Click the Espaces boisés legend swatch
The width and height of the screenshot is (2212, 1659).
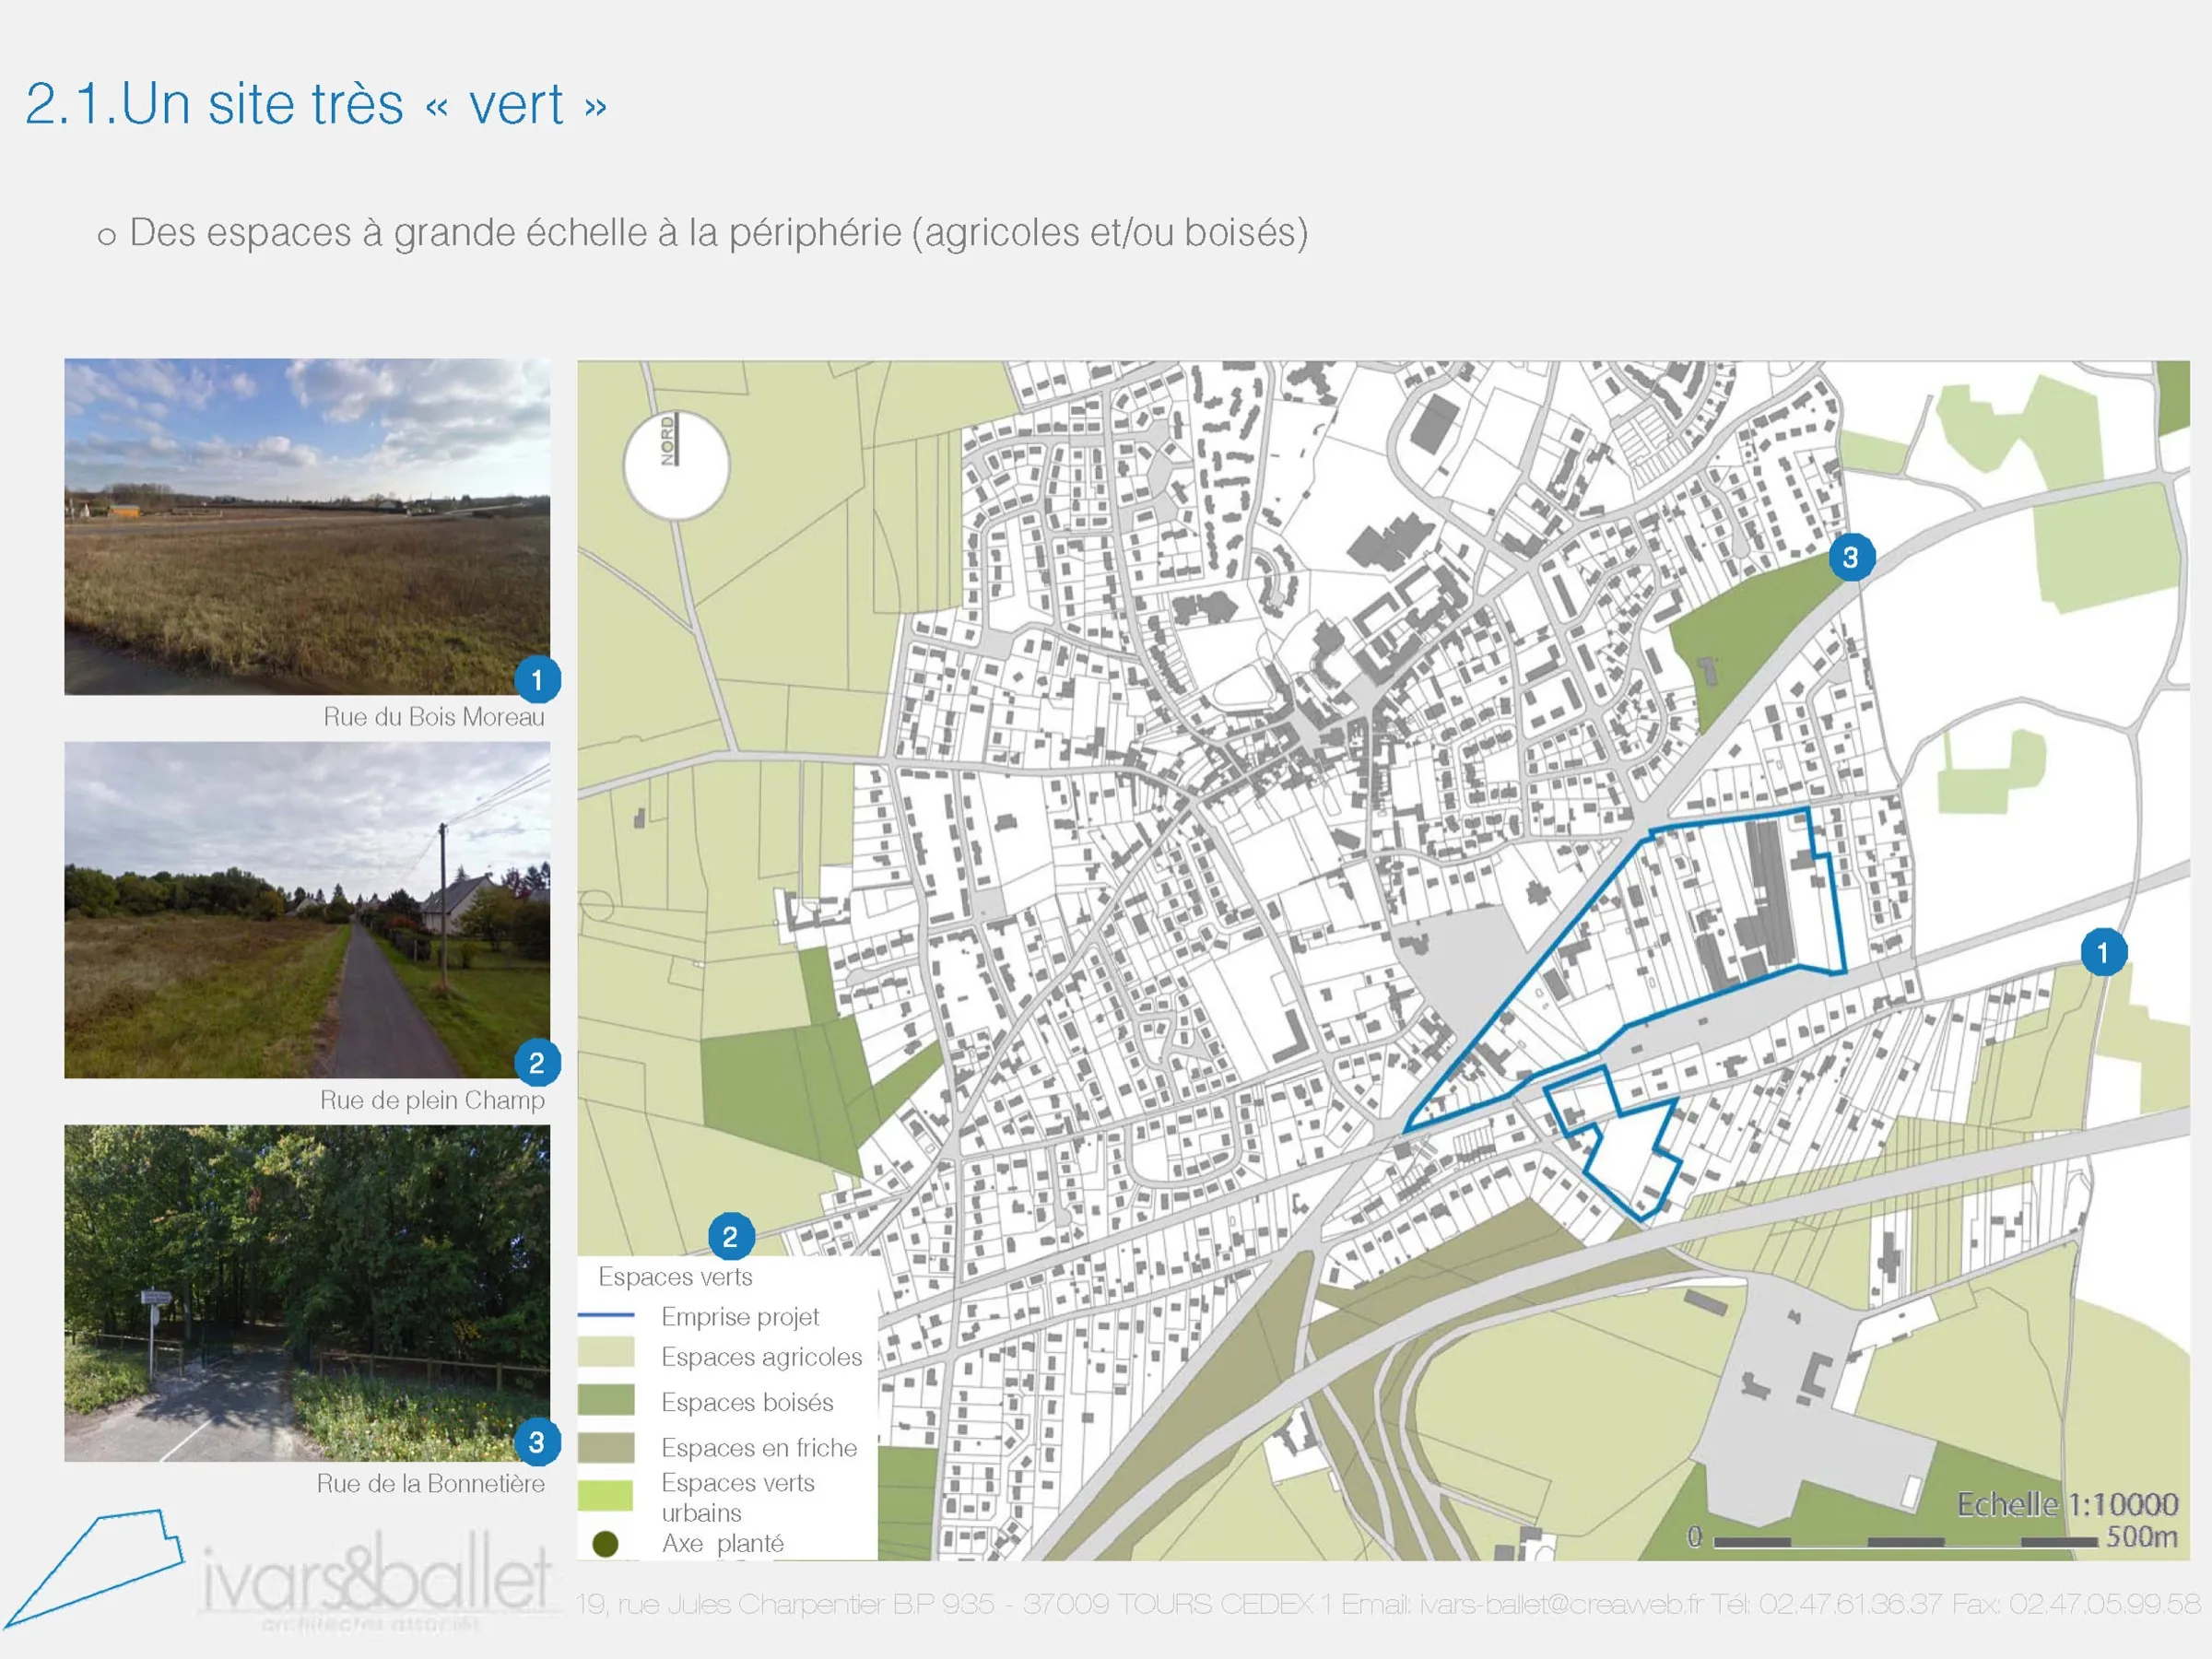606,1400
